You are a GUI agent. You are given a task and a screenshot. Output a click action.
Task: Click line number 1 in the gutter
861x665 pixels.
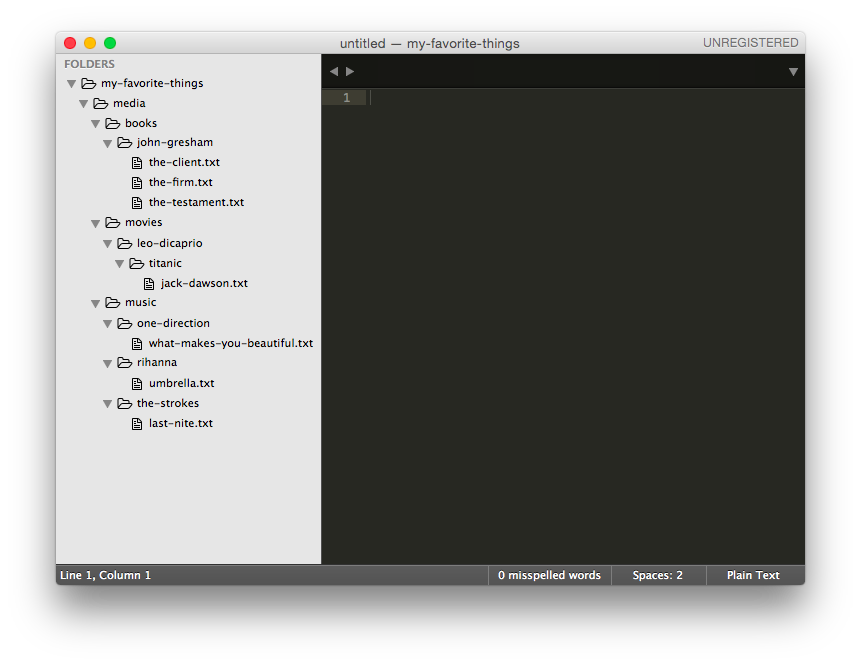pos(346,97)
